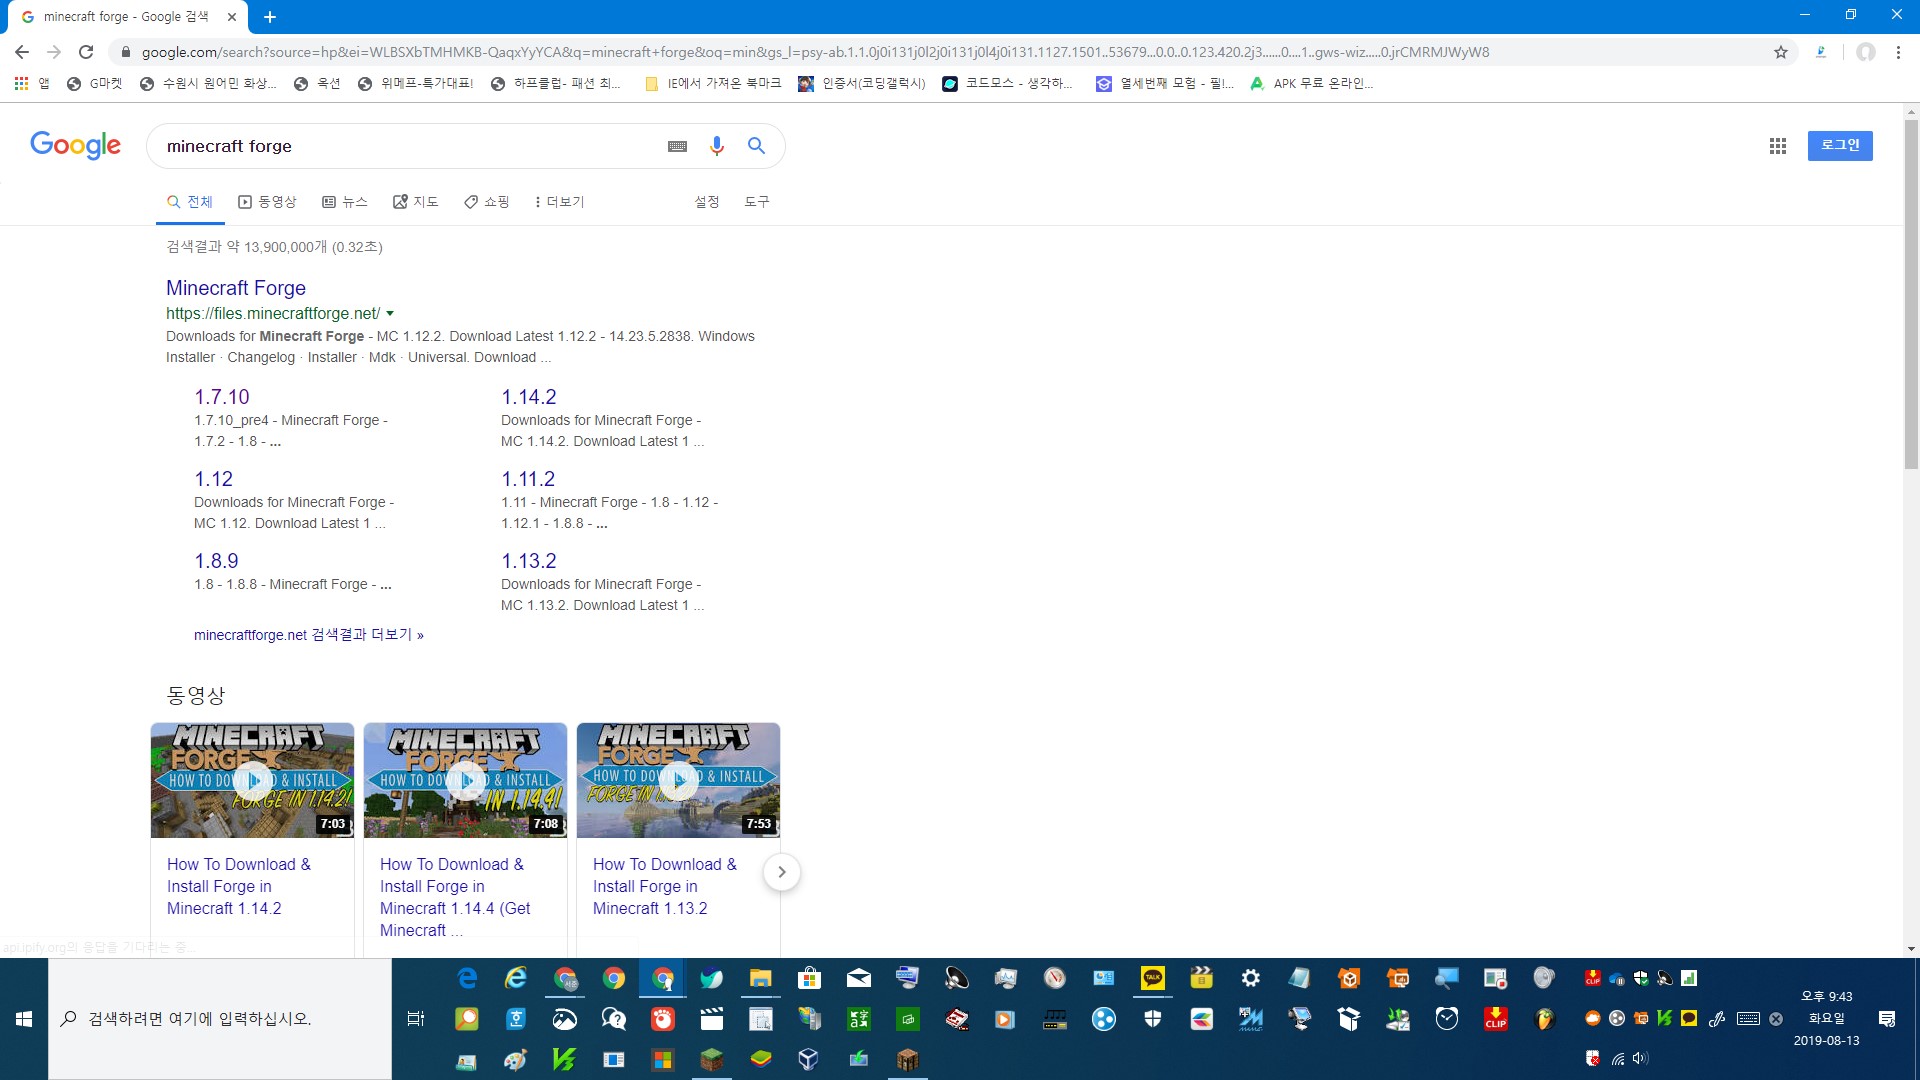Show more videos with the carousel arrow
This screenshot has width=1920, height=1080.
click(782, 872)
